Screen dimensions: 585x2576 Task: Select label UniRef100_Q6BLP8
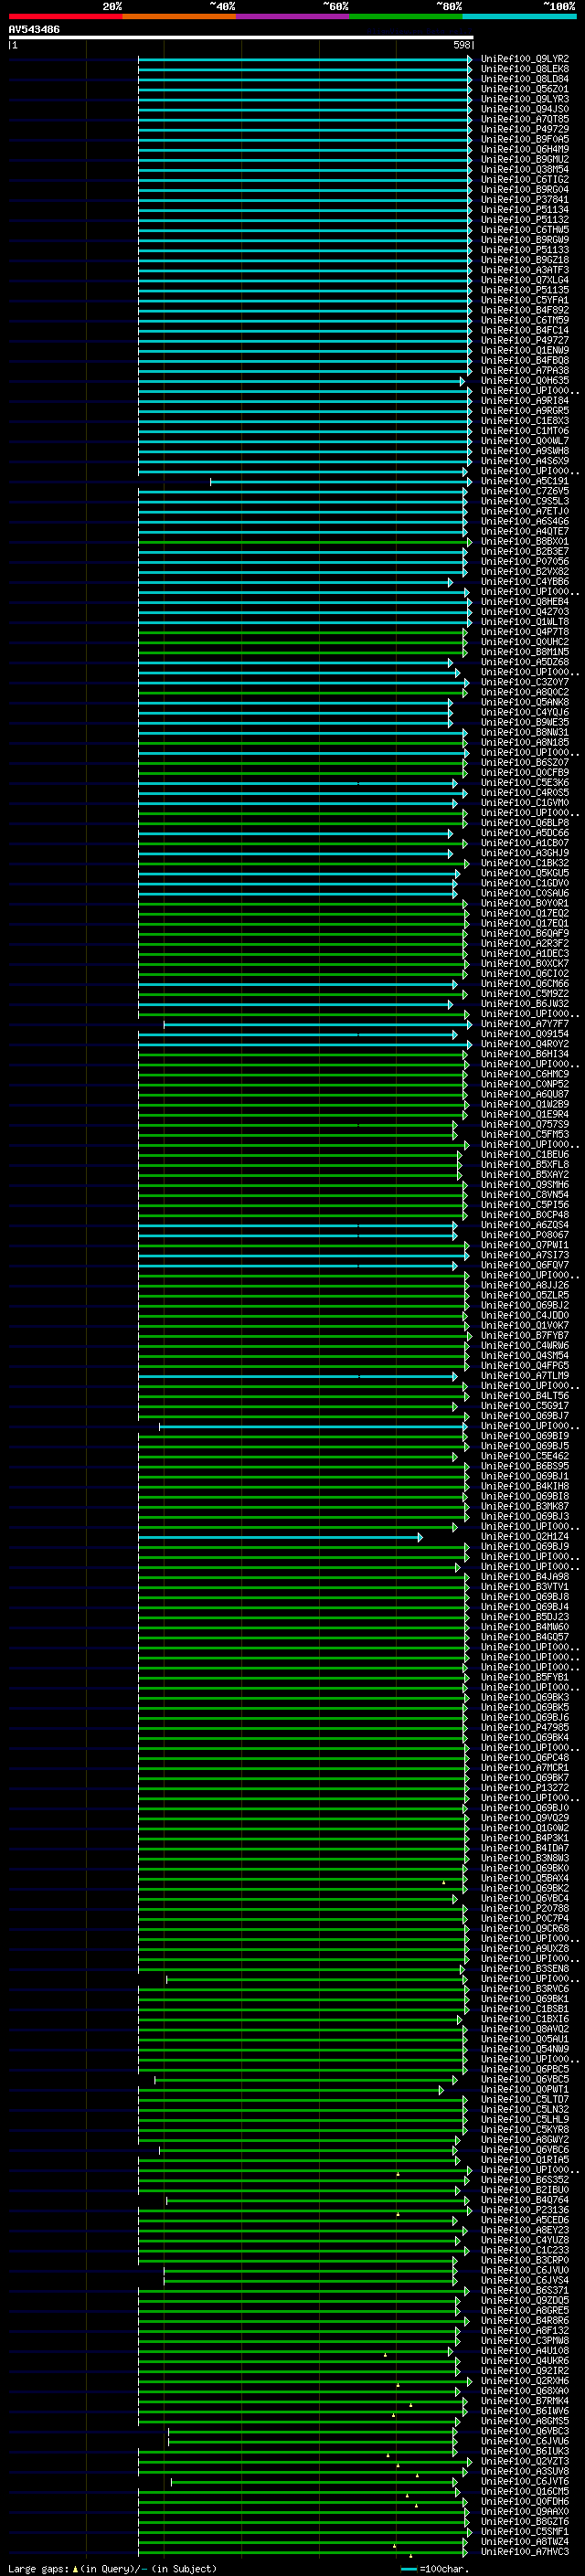coord(525,824)
